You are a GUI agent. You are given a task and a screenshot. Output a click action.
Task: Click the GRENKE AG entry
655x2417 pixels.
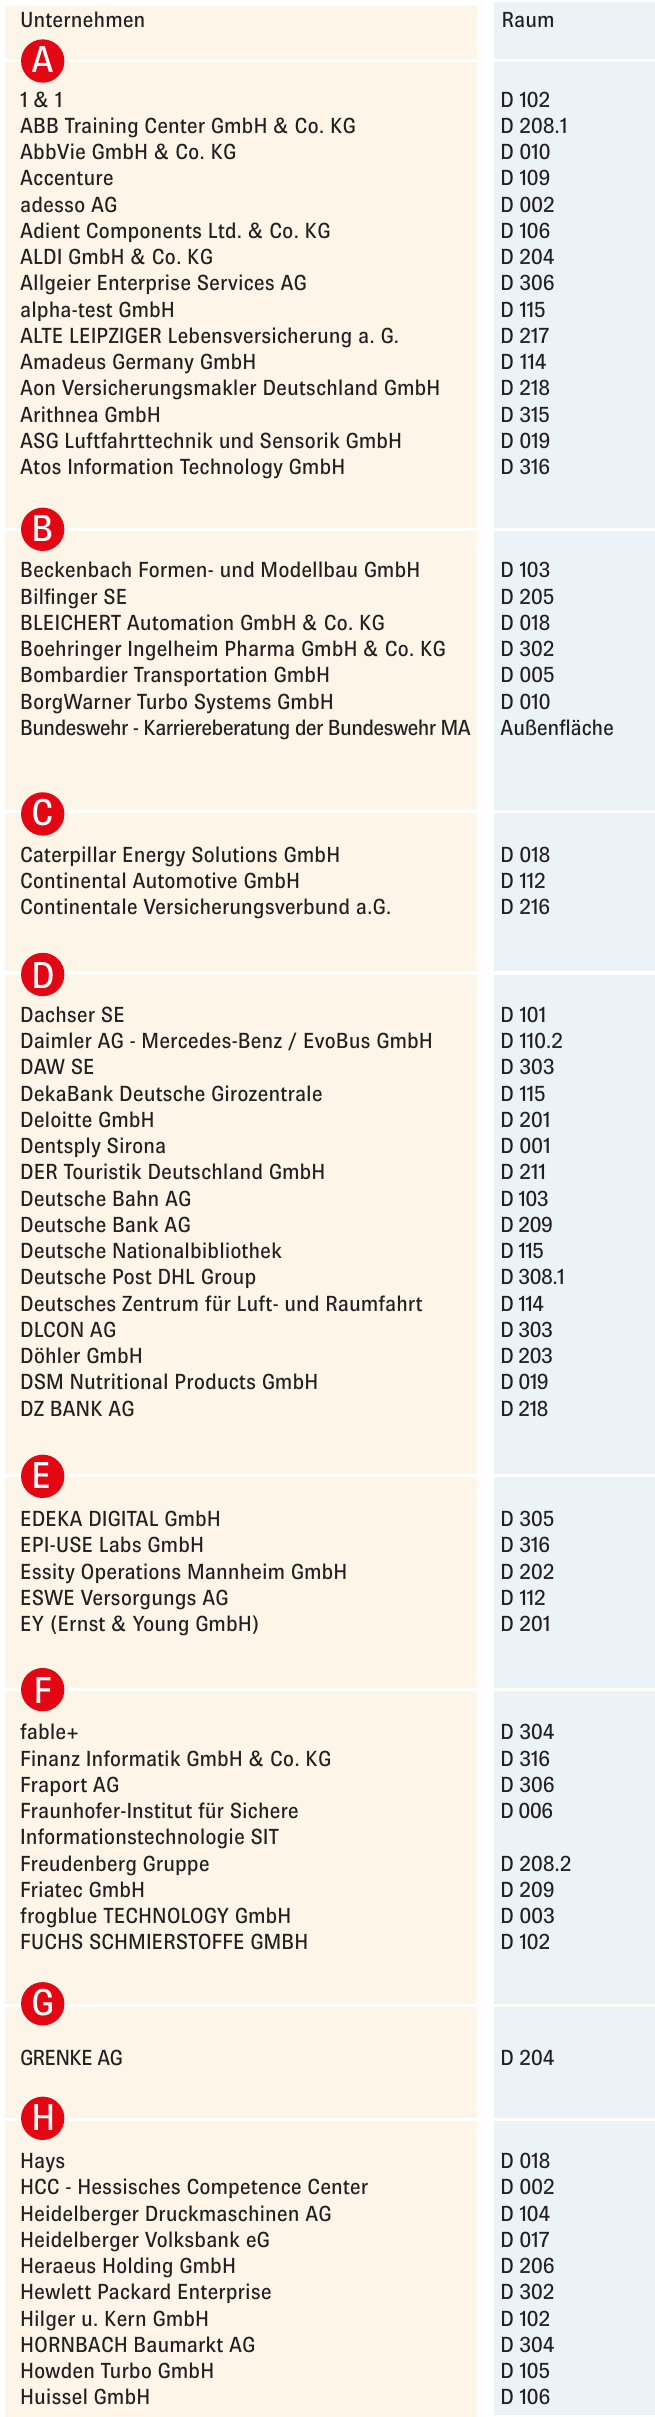click(x=71, y=2058)
